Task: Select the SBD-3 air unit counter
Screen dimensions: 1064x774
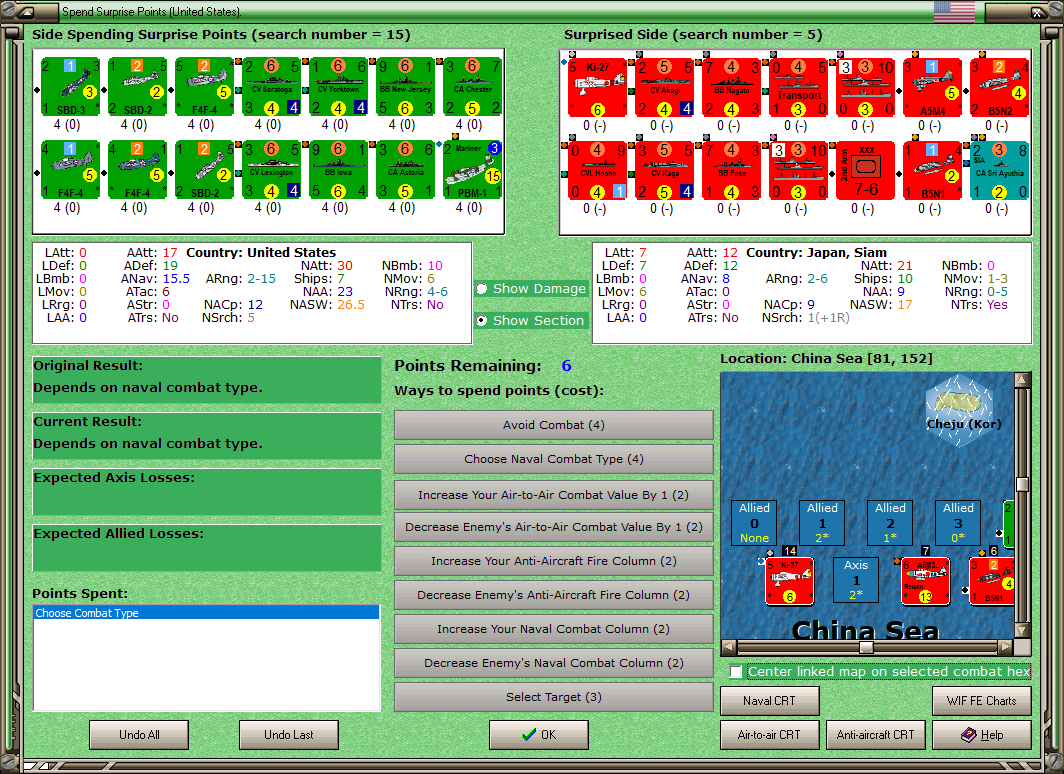Action: tap(71, 87)
